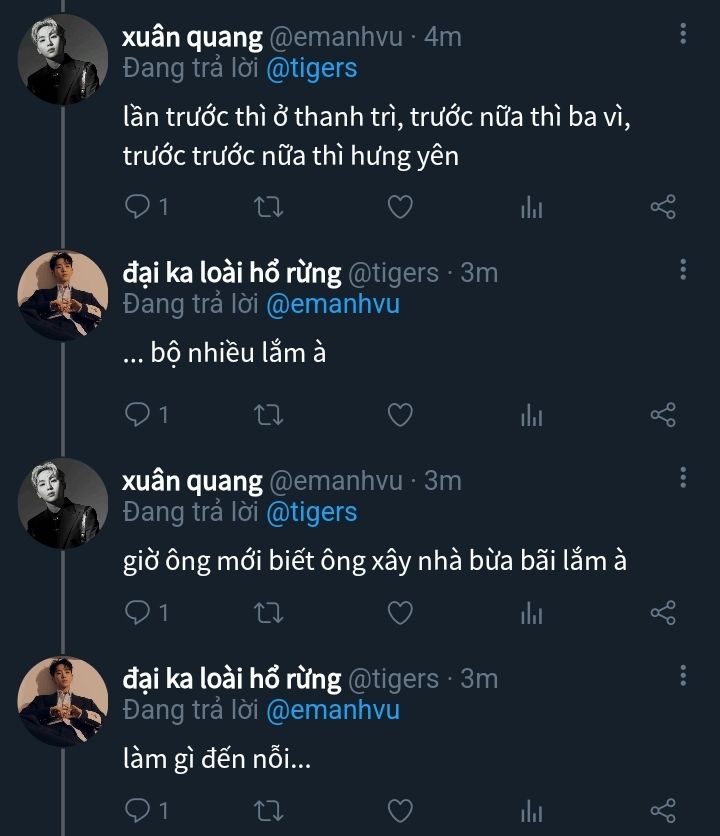
Task: Like the "bộ nhiều lắm à" tweet
Action: (400, 415)
